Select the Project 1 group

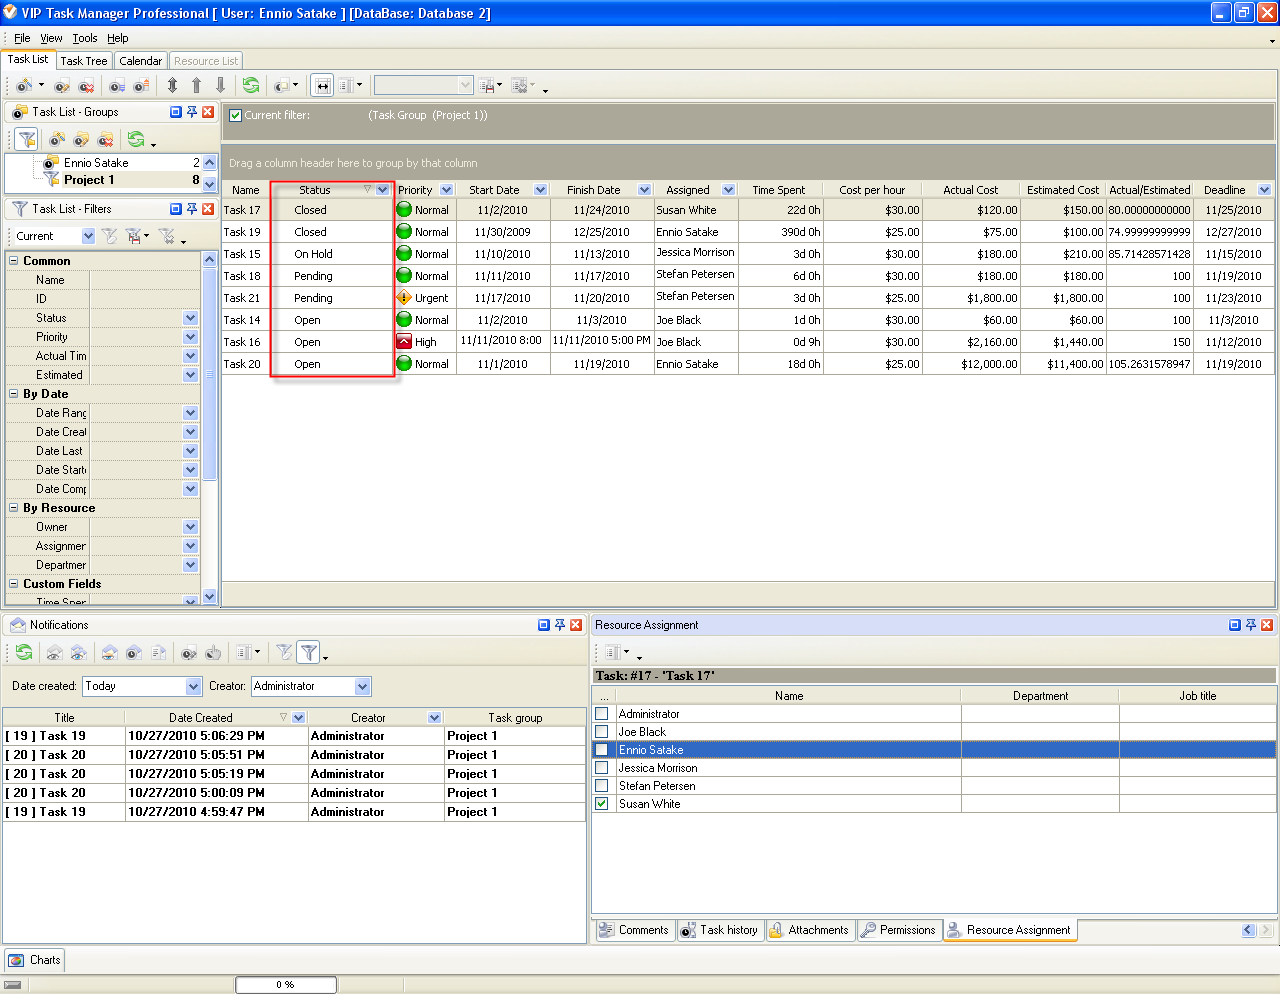pos(89,180)
